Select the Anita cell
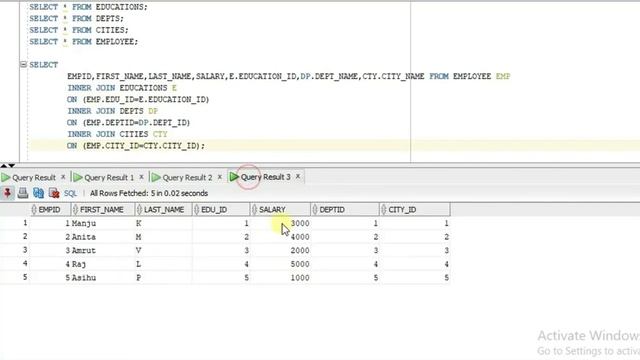 (84, 237)
